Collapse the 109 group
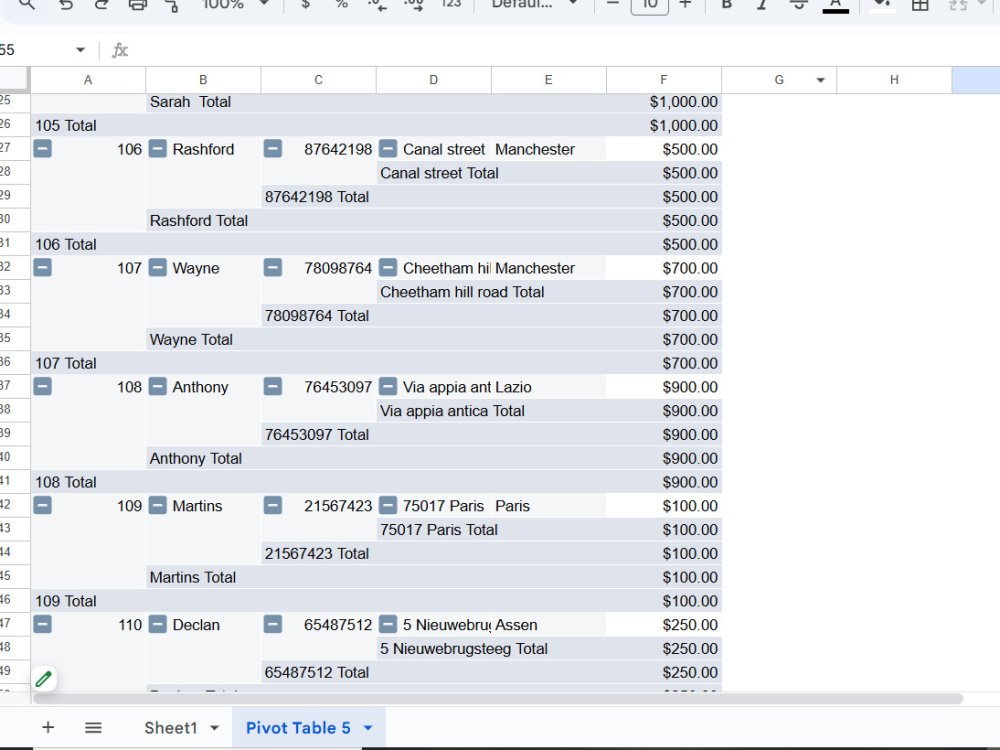The image size is (1000, 750). click(x=43, y=506)
